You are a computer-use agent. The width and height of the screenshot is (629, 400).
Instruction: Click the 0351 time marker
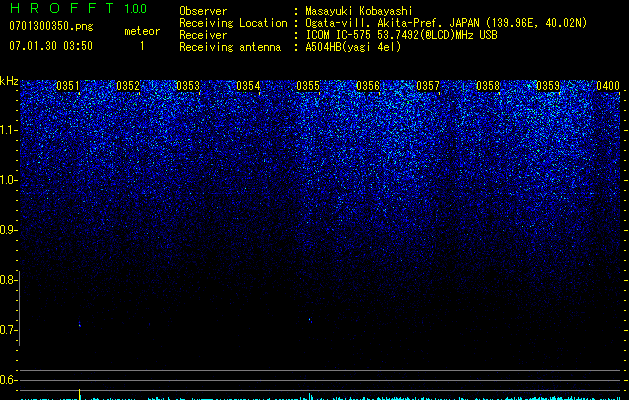pos(68,86)
